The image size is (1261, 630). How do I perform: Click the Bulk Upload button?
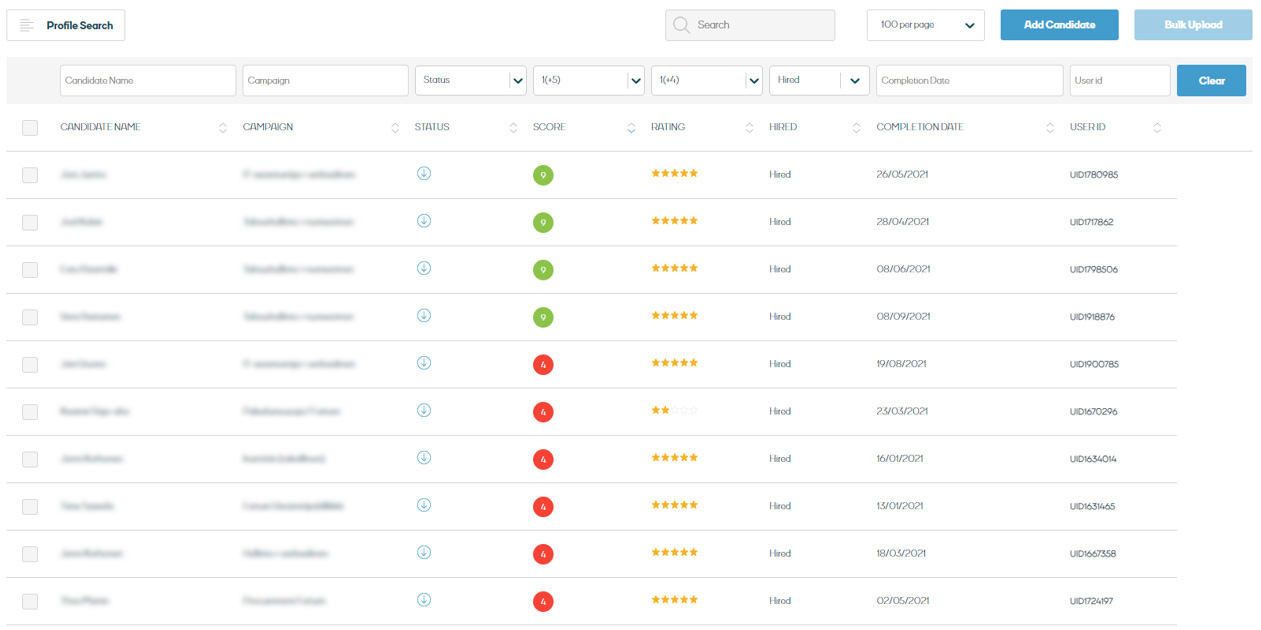(x=1193, y=25)
